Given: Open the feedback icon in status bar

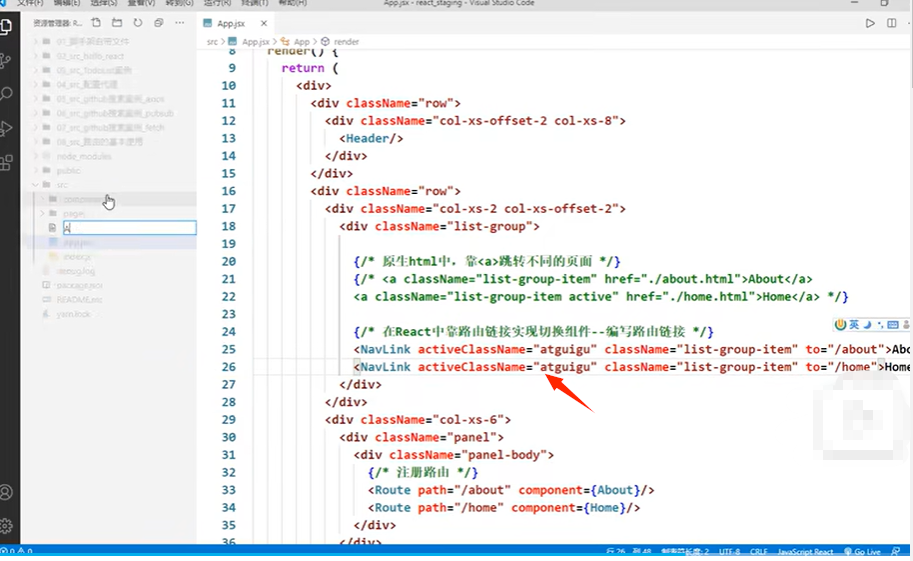Looking at the screenshot, I should tap(896, 551).
